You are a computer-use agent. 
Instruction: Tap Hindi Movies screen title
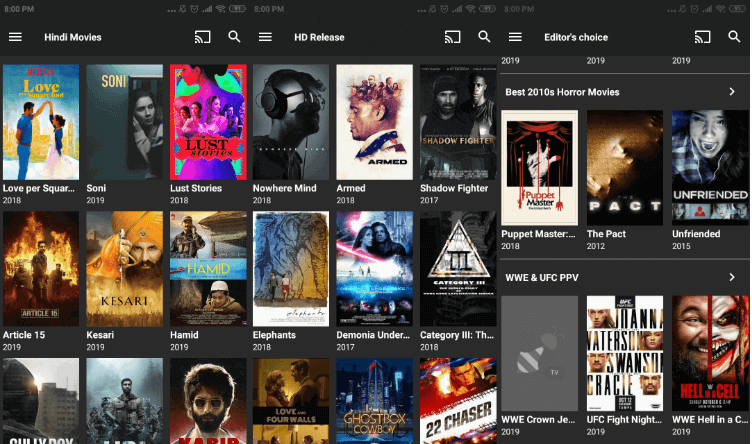73,37
